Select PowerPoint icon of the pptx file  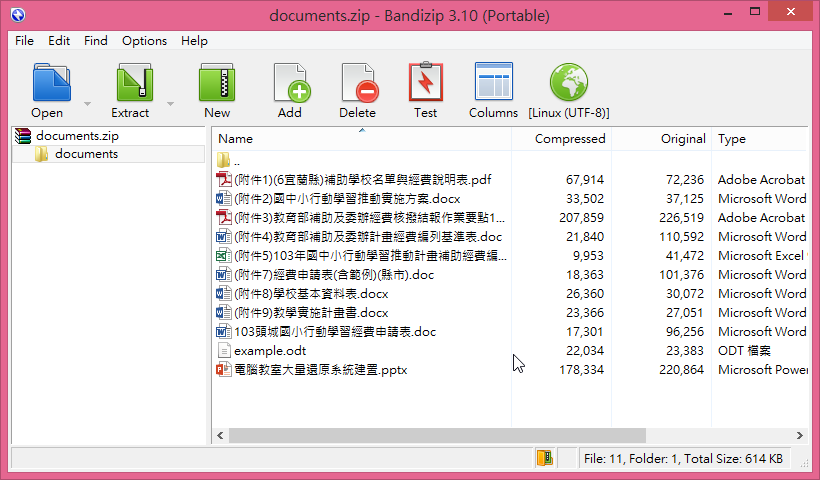pyautogui.click(x=224, y=370)
